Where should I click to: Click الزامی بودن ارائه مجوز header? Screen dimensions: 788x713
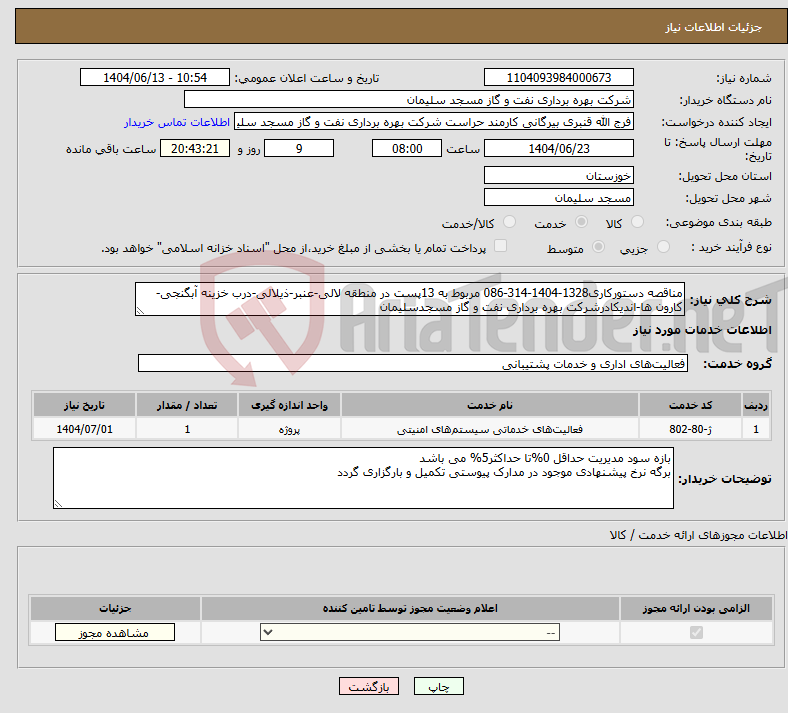pos(696,608)
